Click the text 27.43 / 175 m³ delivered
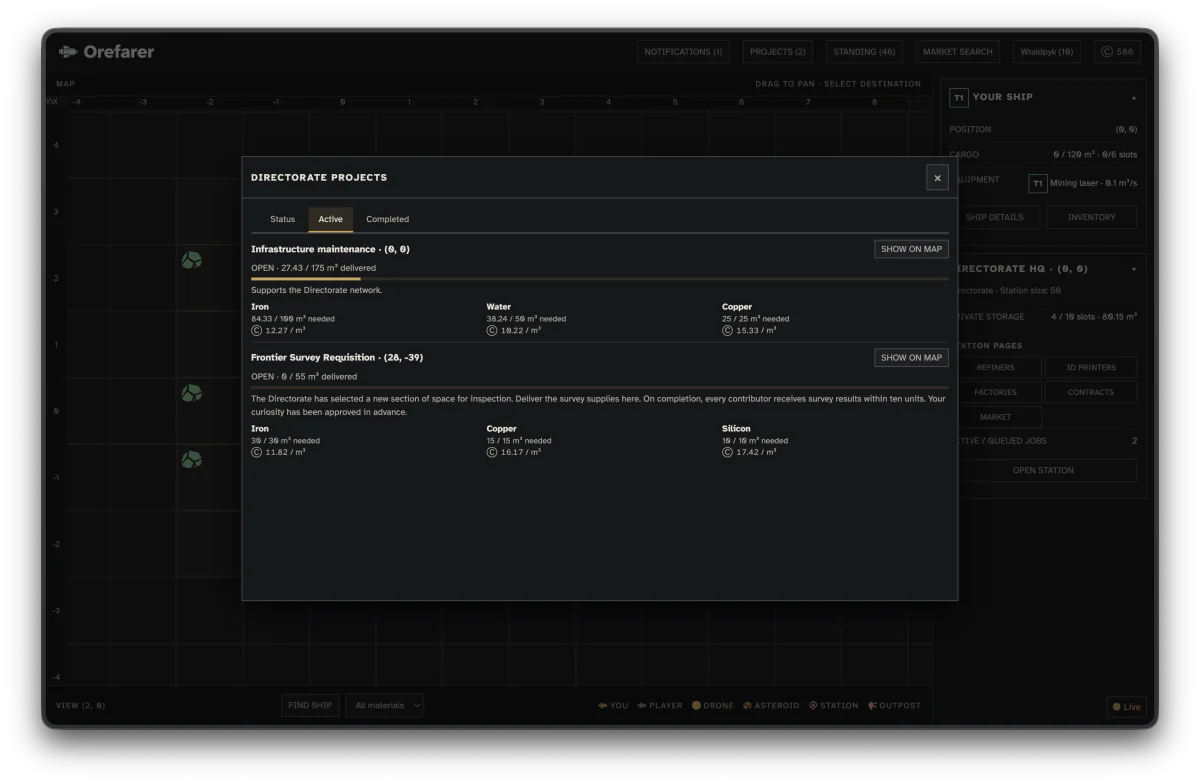Image resolution: width=1200 pixels, height=784 pixels. pos(327,268)
